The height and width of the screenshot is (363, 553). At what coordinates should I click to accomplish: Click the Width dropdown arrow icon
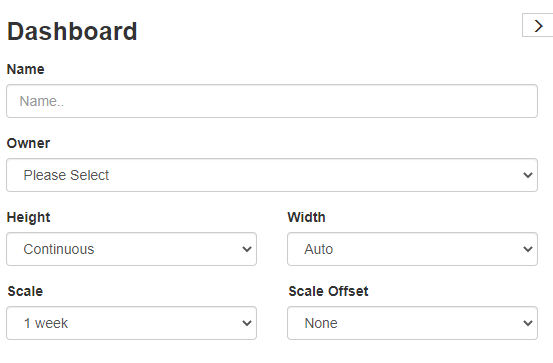tap(528, 249)
